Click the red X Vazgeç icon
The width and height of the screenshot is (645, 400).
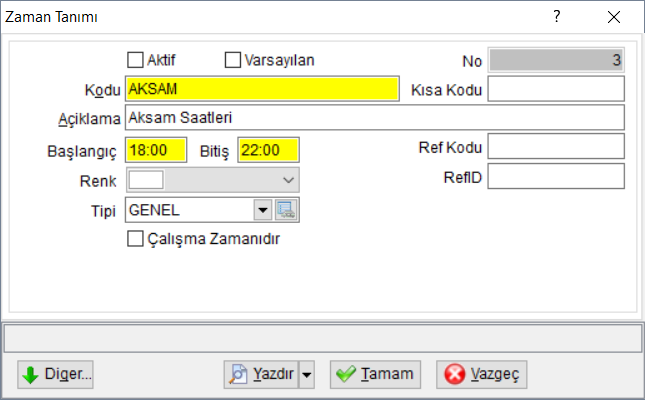(455, 374)
